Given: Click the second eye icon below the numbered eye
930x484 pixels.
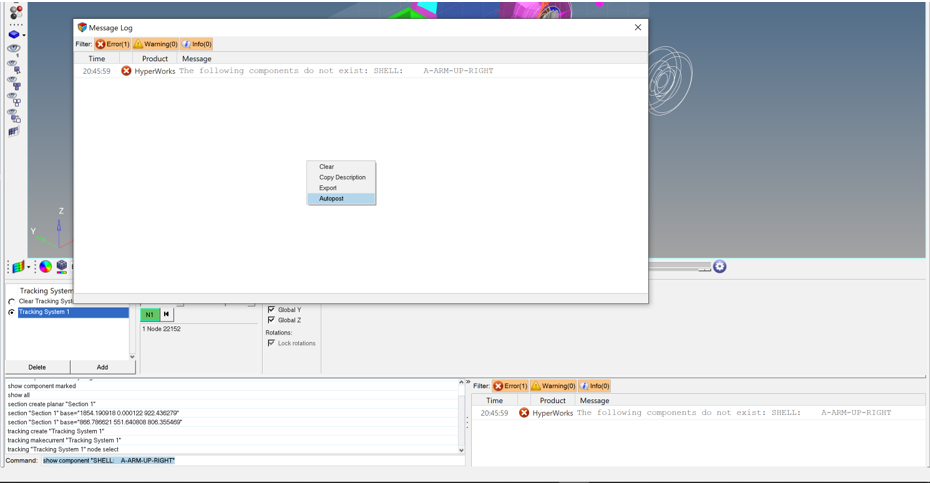Looking at the screenshot, I should point(14,66).
